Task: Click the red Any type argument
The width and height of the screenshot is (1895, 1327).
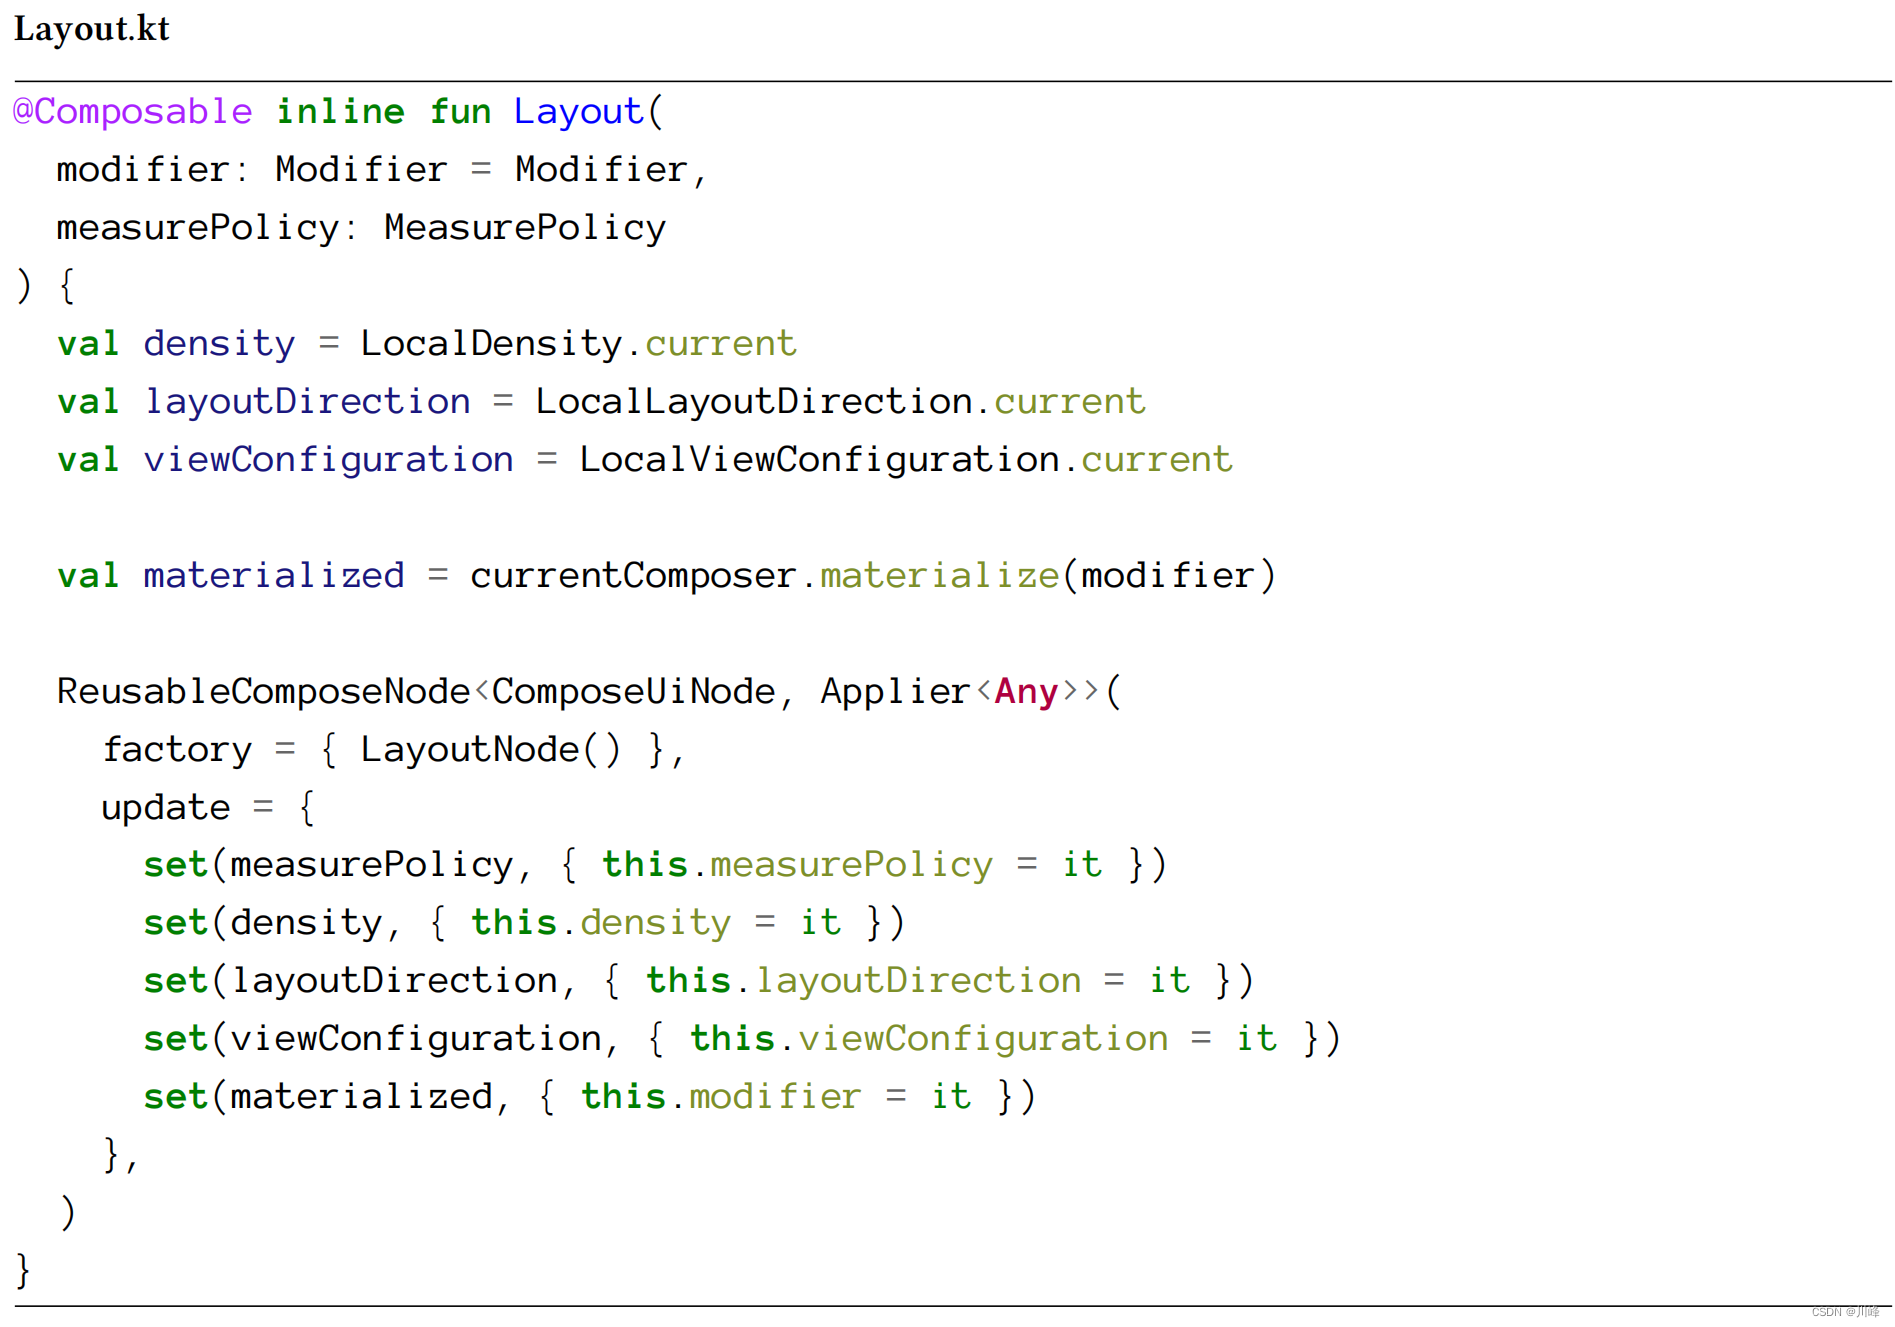Action: pyautogui.click(x=1026, y=692)
